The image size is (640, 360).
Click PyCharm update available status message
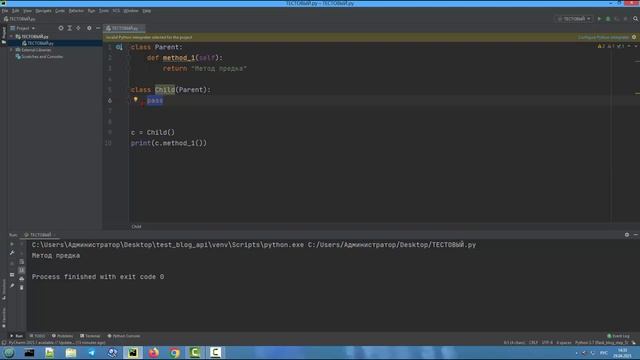point(57,343)
